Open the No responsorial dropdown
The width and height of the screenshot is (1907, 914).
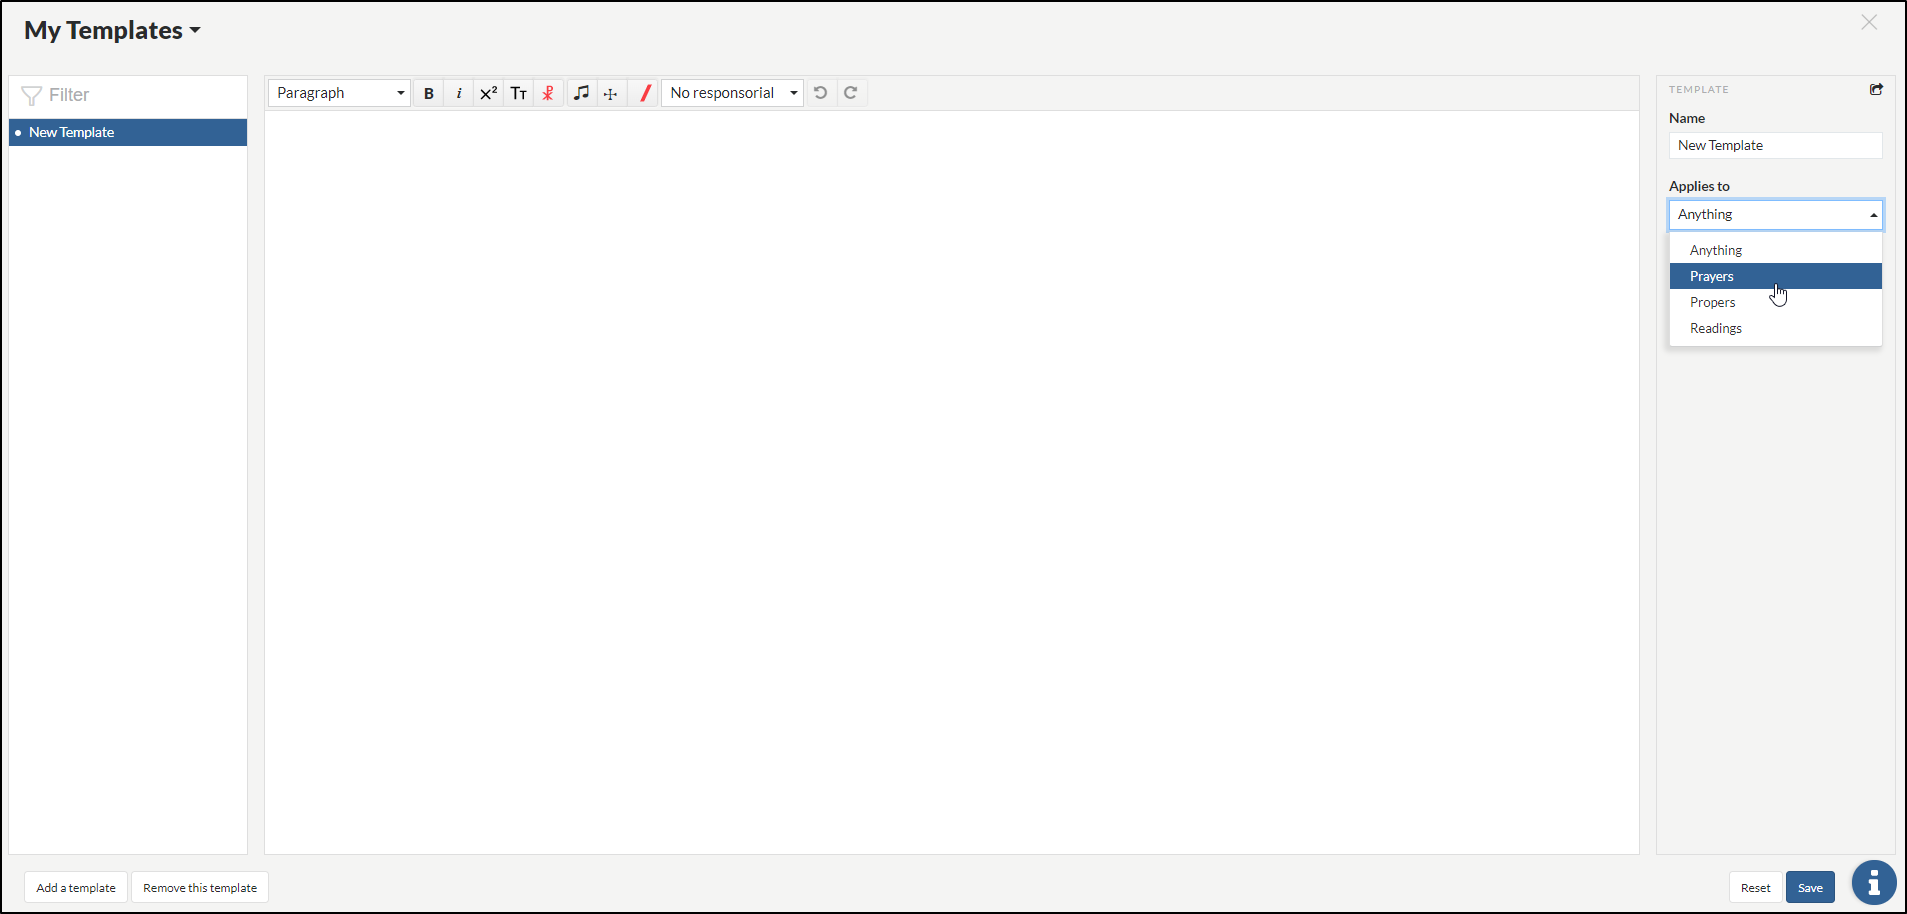click(x=733, y=93)
